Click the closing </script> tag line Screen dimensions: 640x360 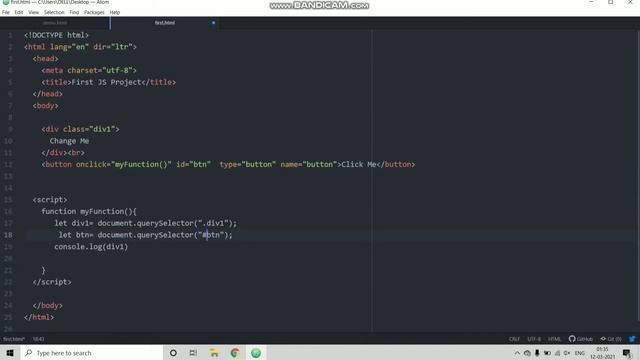pos(52,282)
